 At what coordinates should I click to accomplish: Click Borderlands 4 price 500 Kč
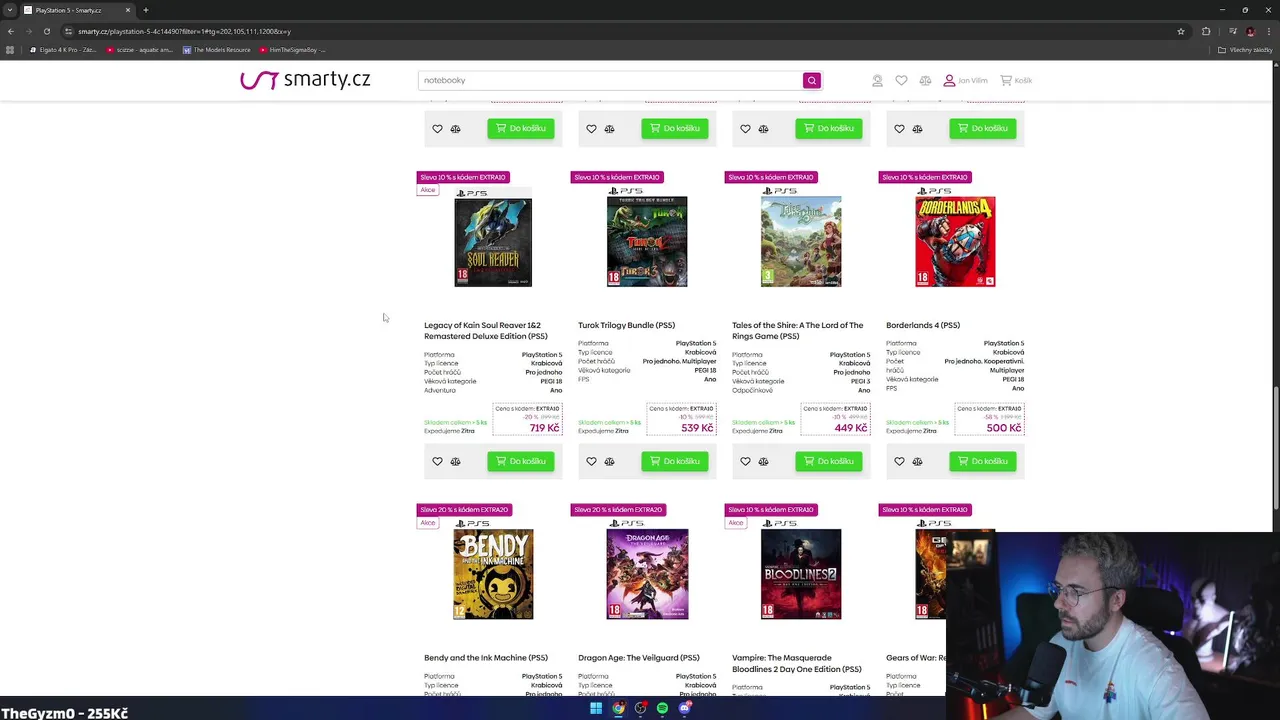[1004, 428]
